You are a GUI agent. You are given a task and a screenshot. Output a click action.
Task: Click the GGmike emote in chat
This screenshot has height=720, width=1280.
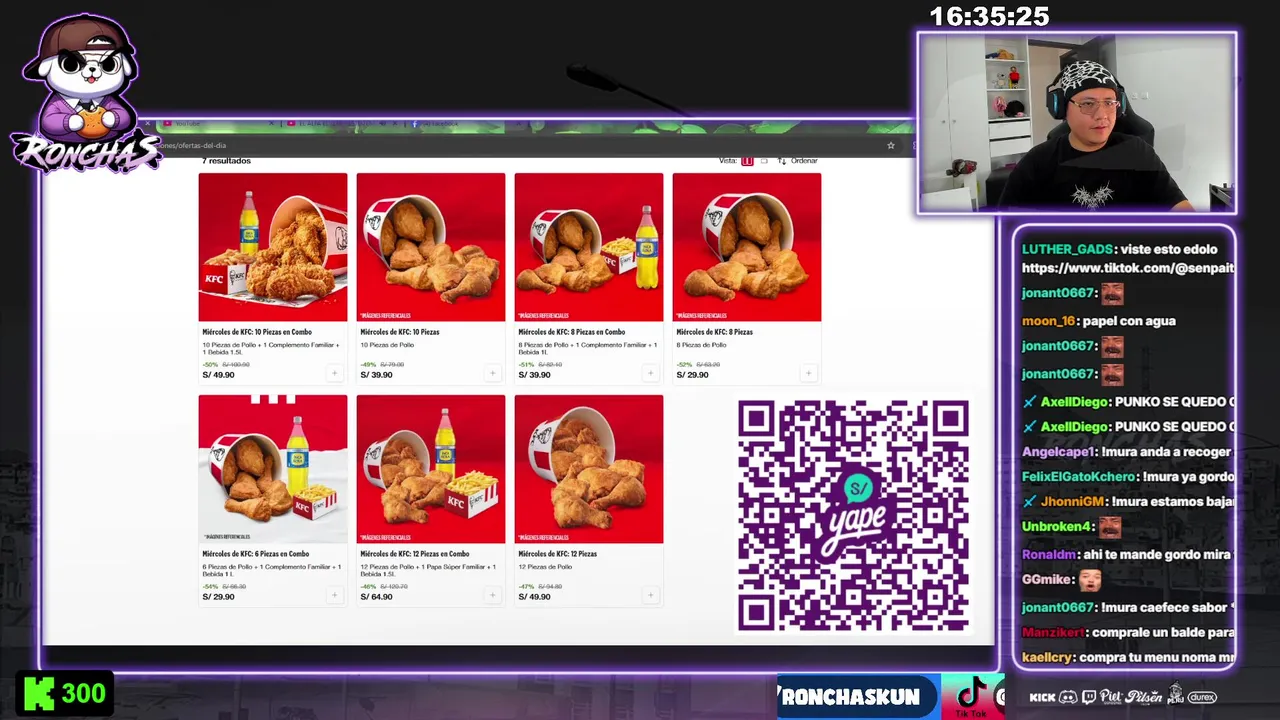[1090, 579]
